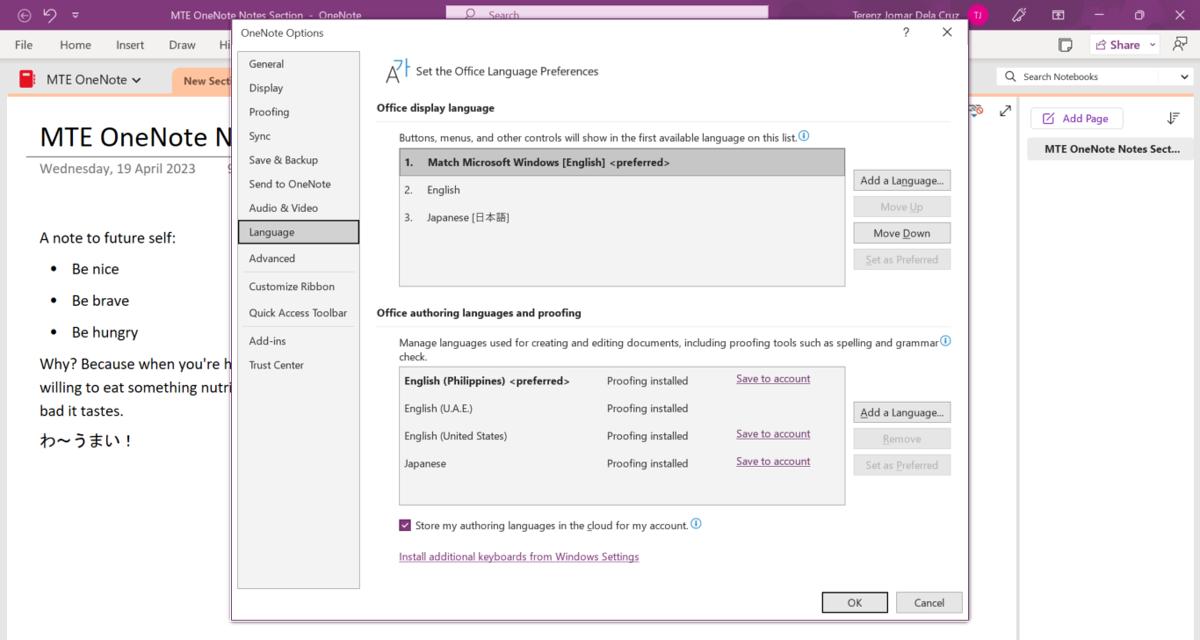
Task: Open dialog help via the question mark icon
Action: point(905,32)
